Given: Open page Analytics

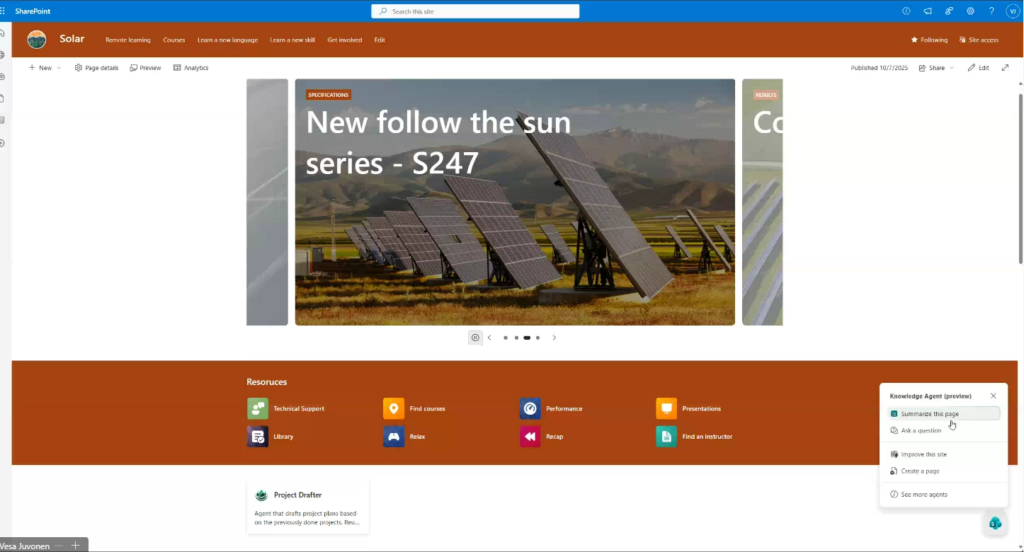Looking at the screenshot, I should 191,67.
